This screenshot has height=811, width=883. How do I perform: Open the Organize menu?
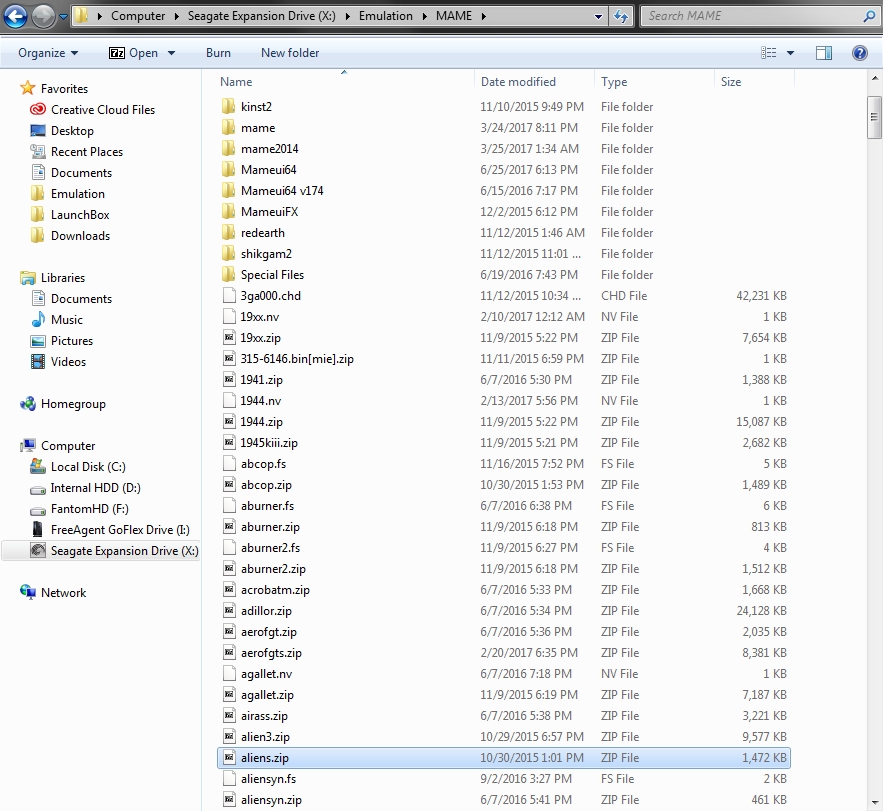48,53
